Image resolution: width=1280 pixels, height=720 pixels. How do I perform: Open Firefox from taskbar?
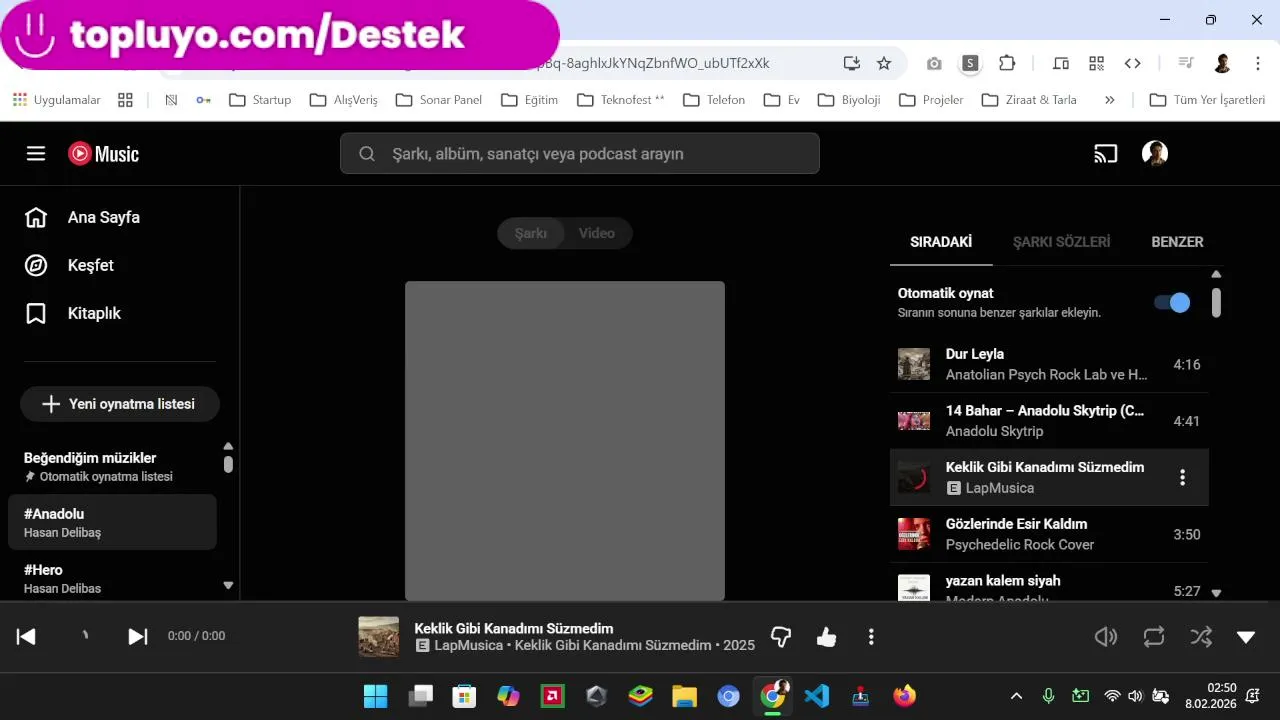coord(905,696)
